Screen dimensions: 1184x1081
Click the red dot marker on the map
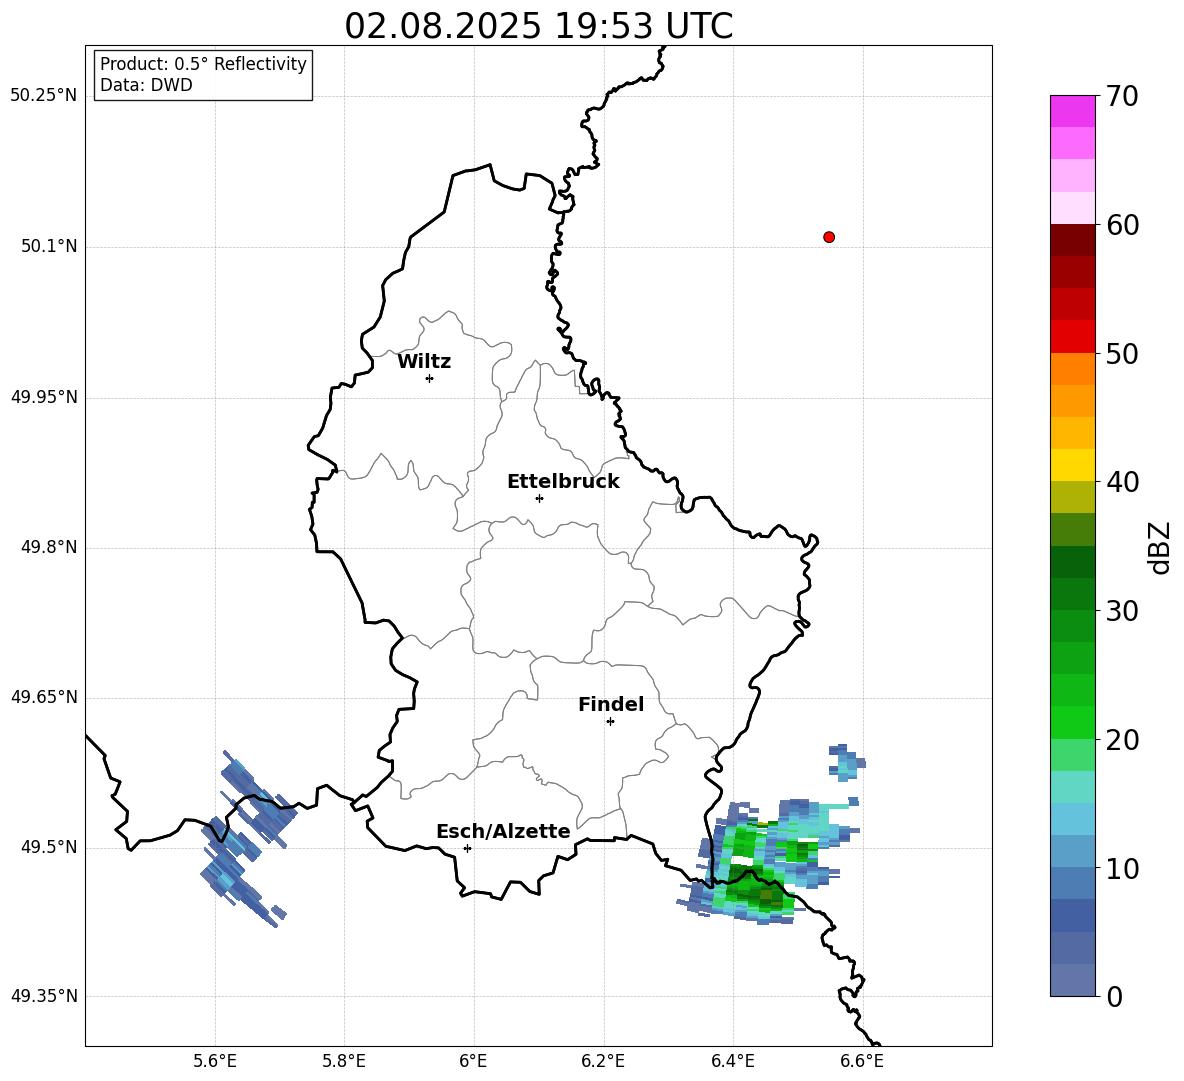click(x=829, y=237)
